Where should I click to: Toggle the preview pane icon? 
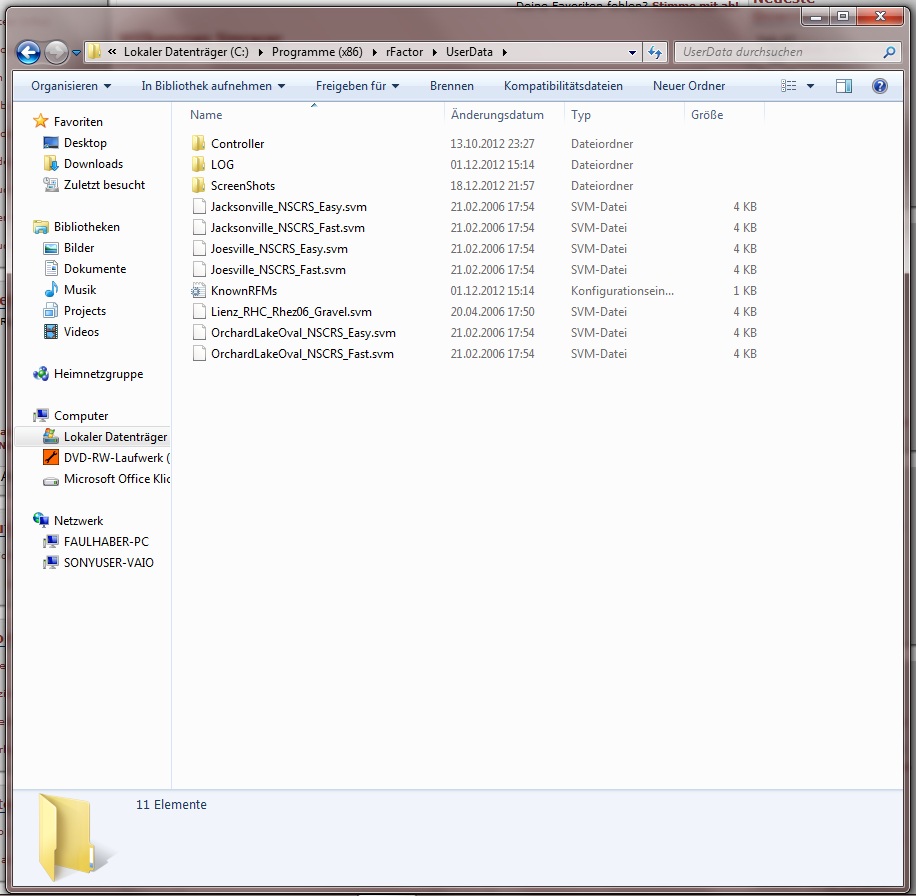(844, 86)
